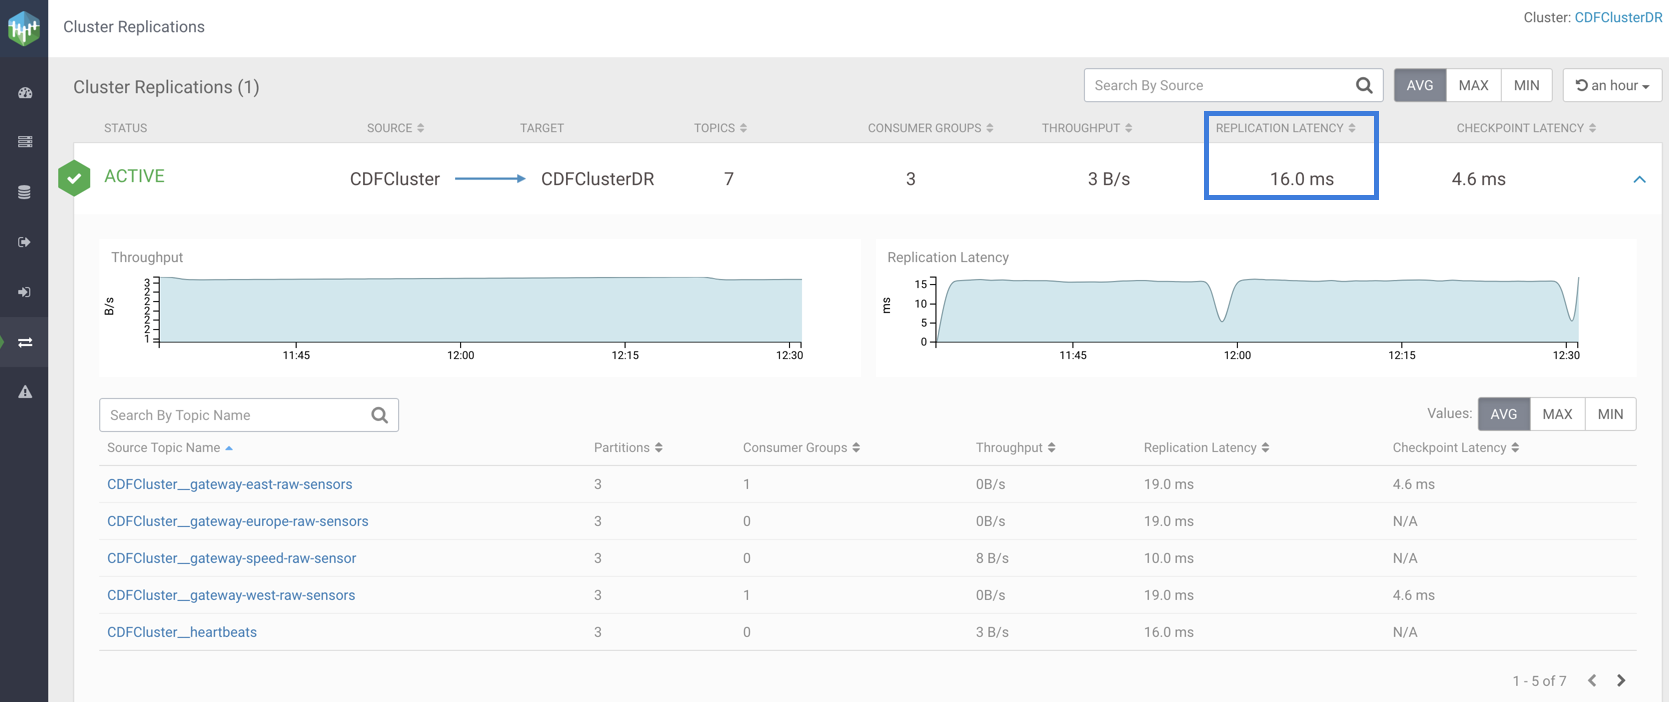This screenshot has height=702, width=1669.
Task: Open the warning triangle alerts icon
Action: [x=25, y=392]
